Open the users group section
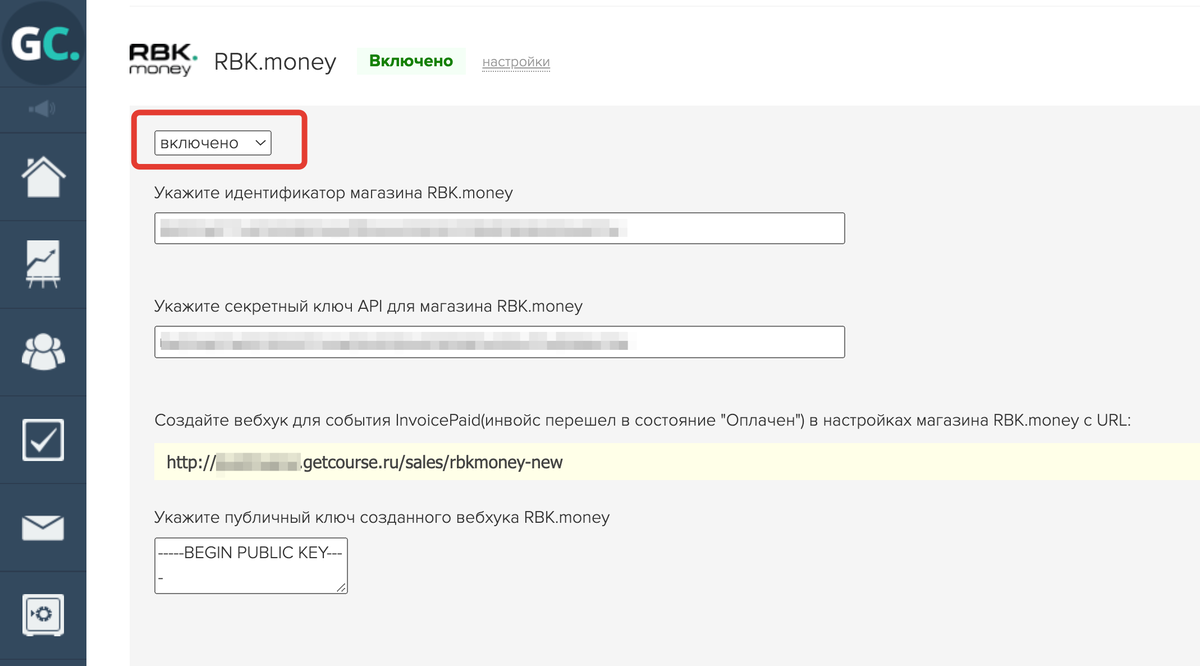Image resolution: width=1200 pixels, height=666 pixels. pyautogui.click(x=43, y=351)
